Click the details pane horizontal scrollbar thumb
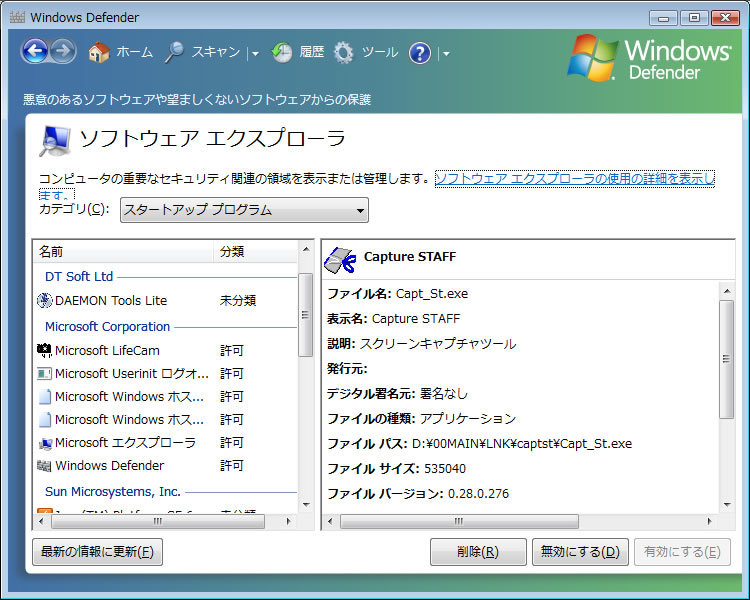The height and width of the screenshot is (600, 750). 459,522
